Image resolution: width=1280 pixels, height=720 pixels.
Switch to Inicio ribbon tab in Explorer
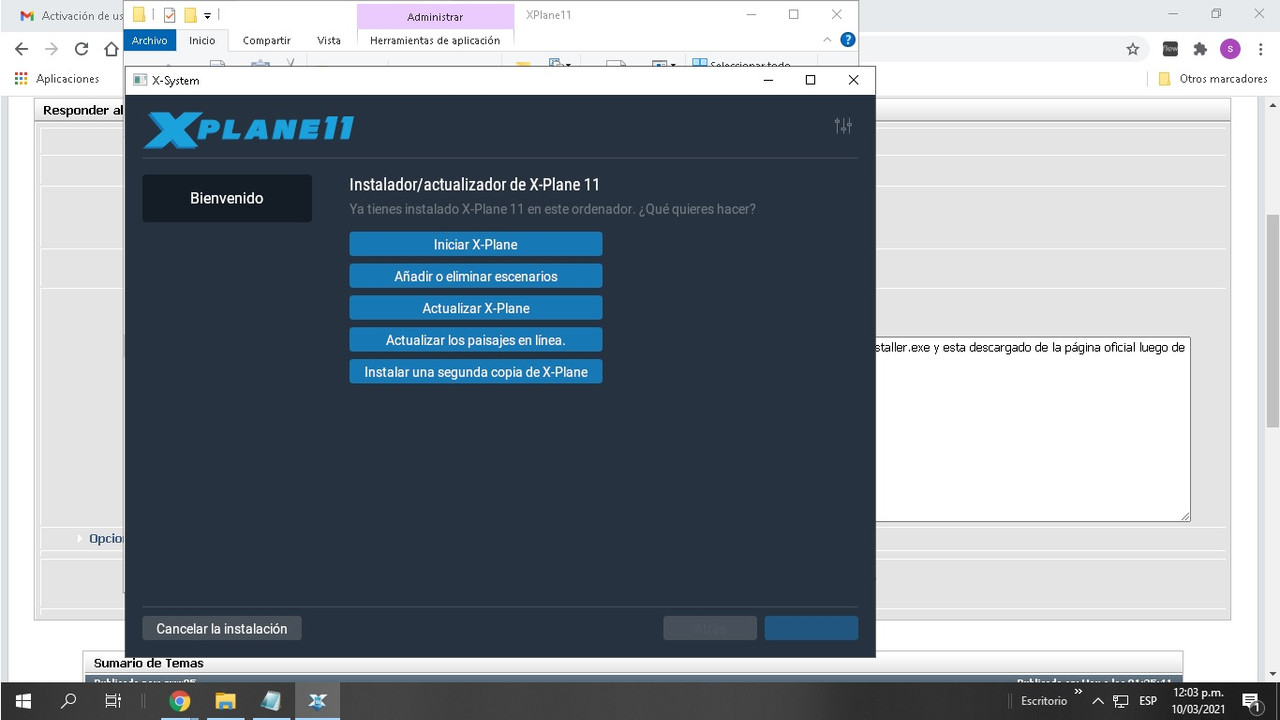[x=202, y=40]
